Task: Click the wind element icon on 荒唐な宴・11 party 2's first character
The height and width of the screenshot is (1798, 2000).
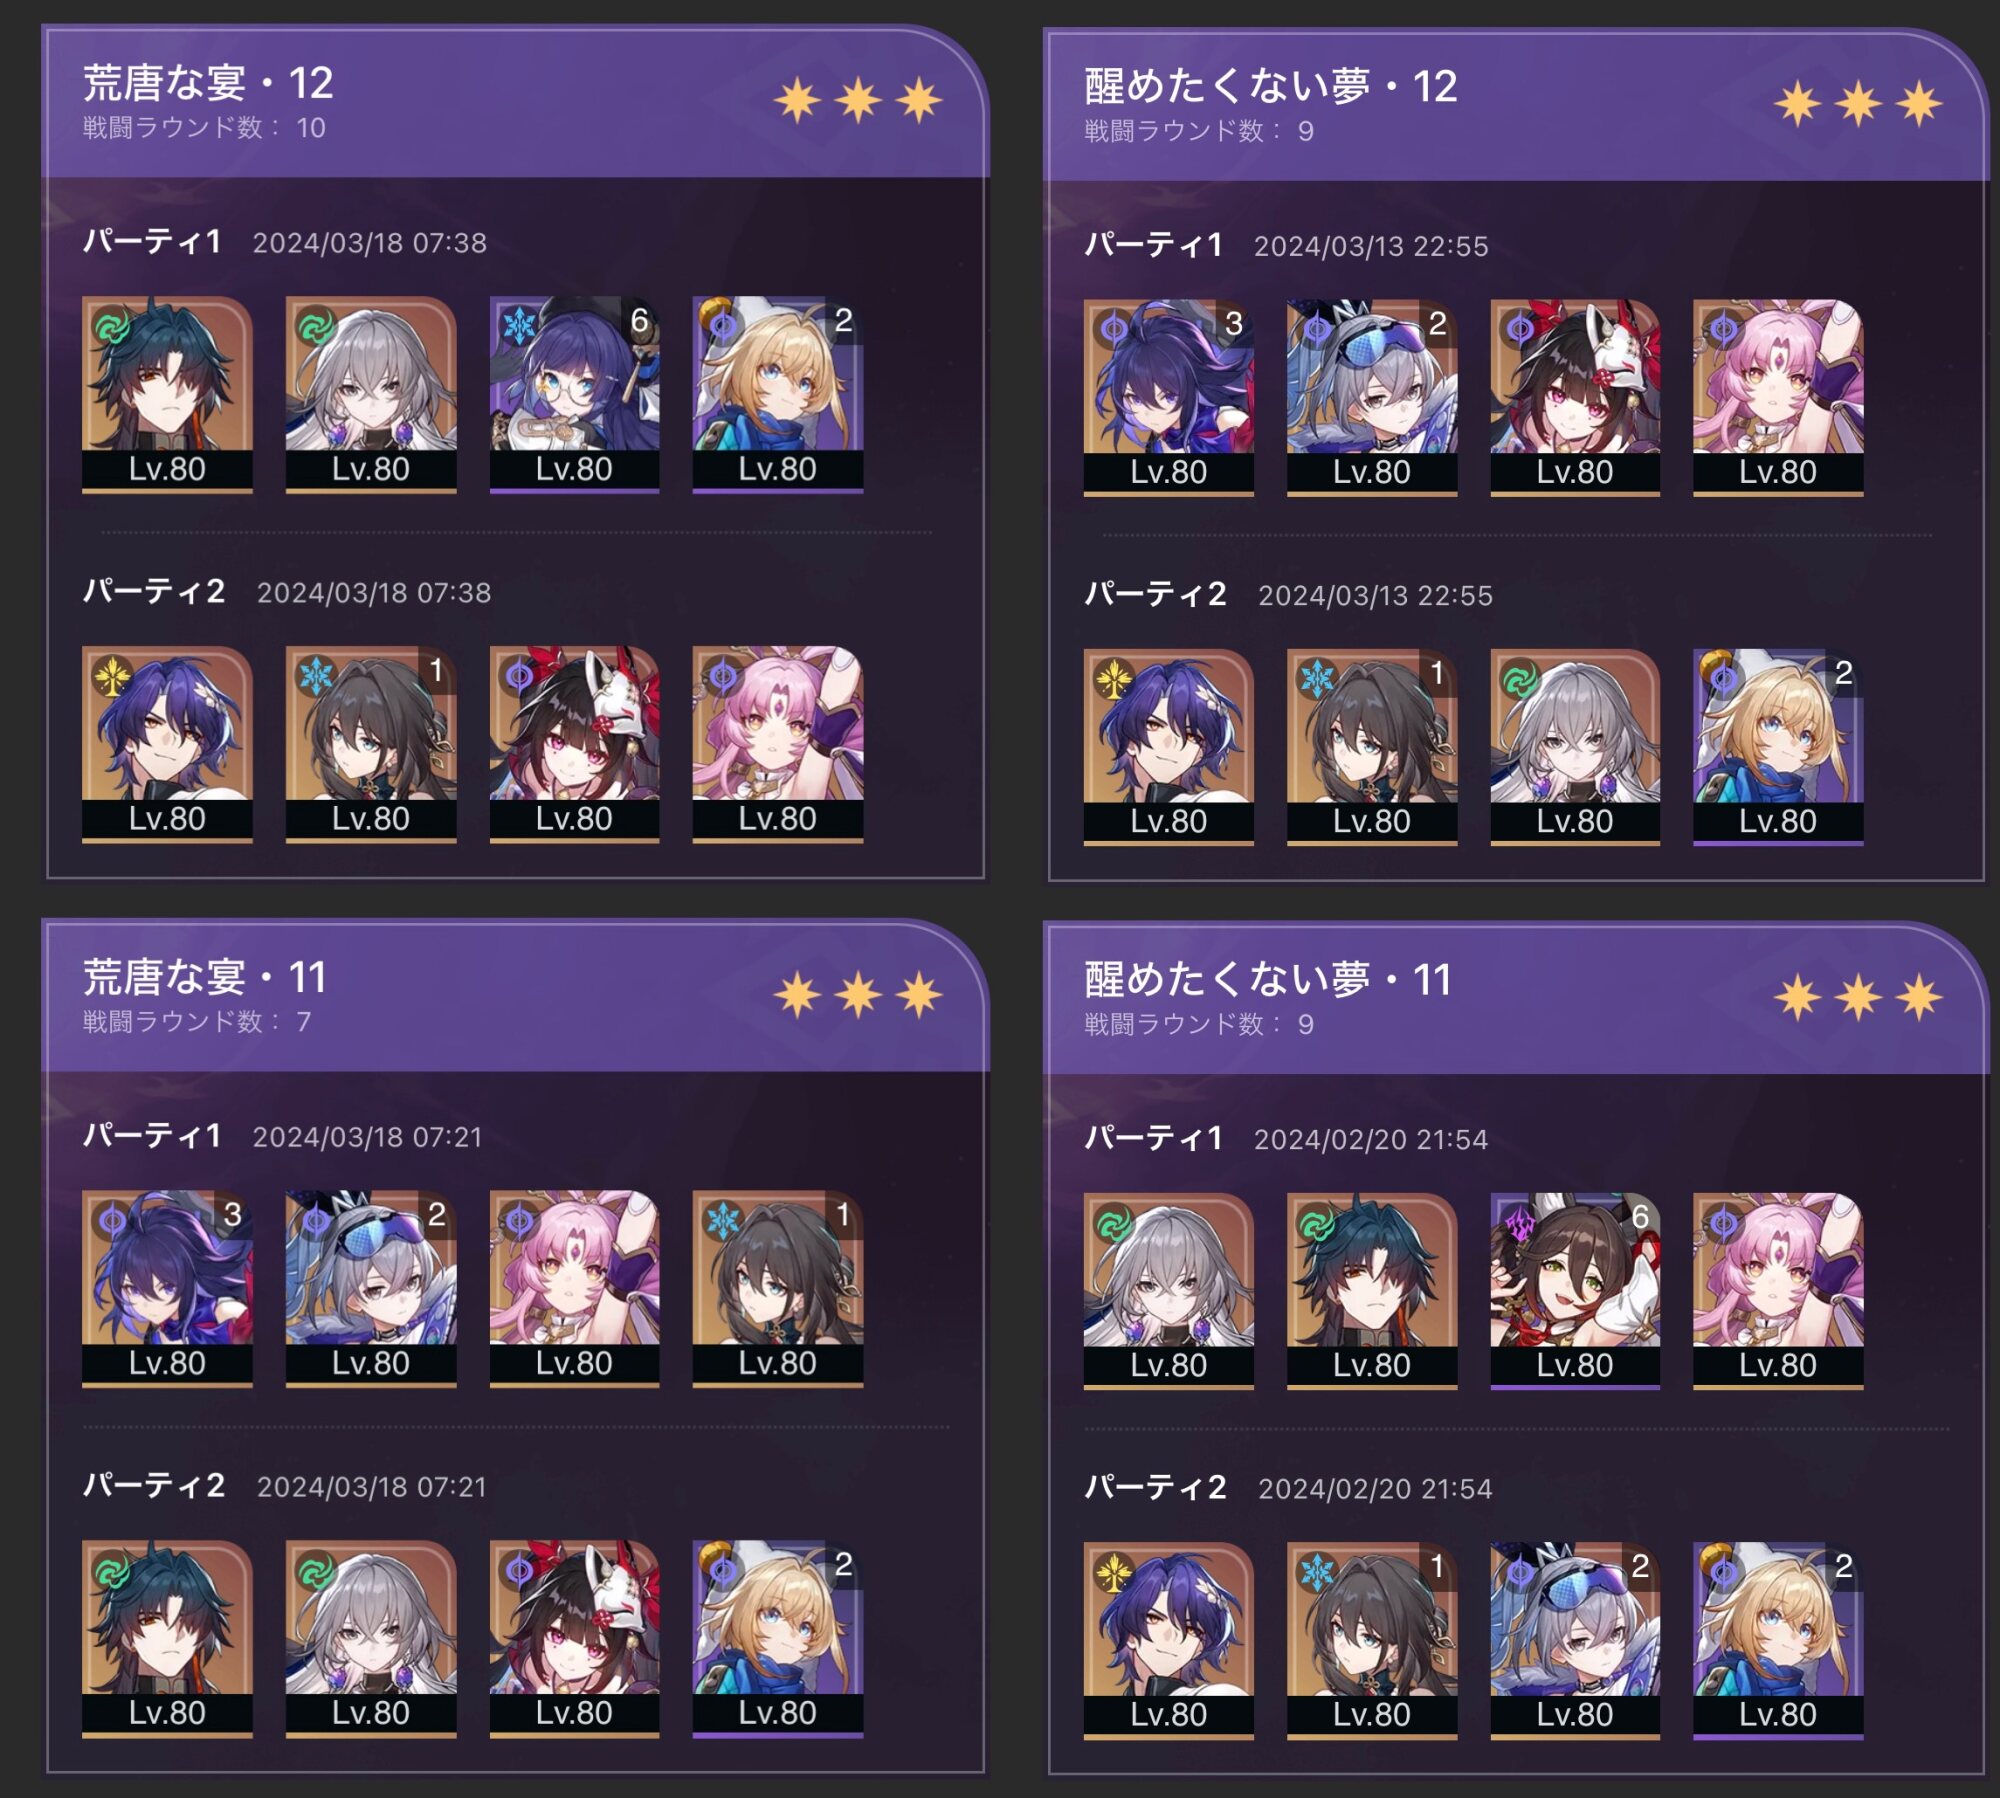Action: (x=112, y=1570)
